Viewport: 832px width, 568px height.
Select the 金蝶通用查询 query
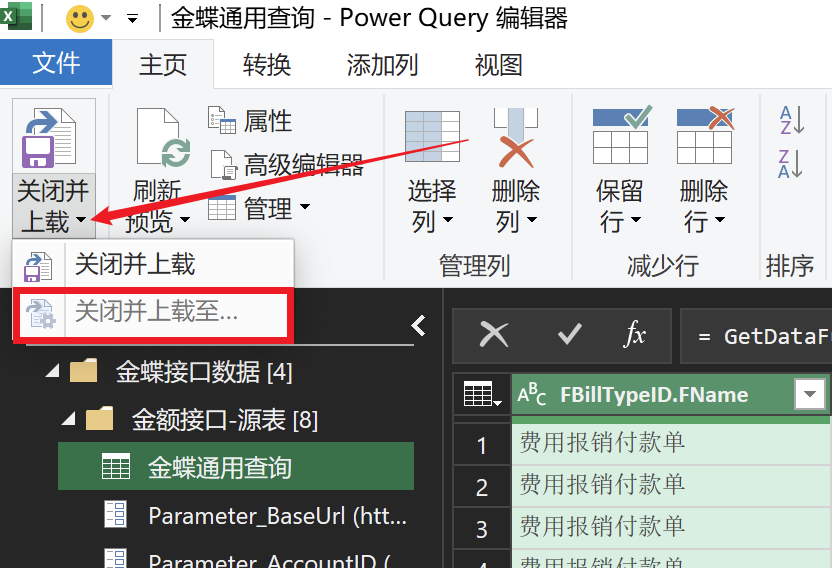[x=236, y=466]
